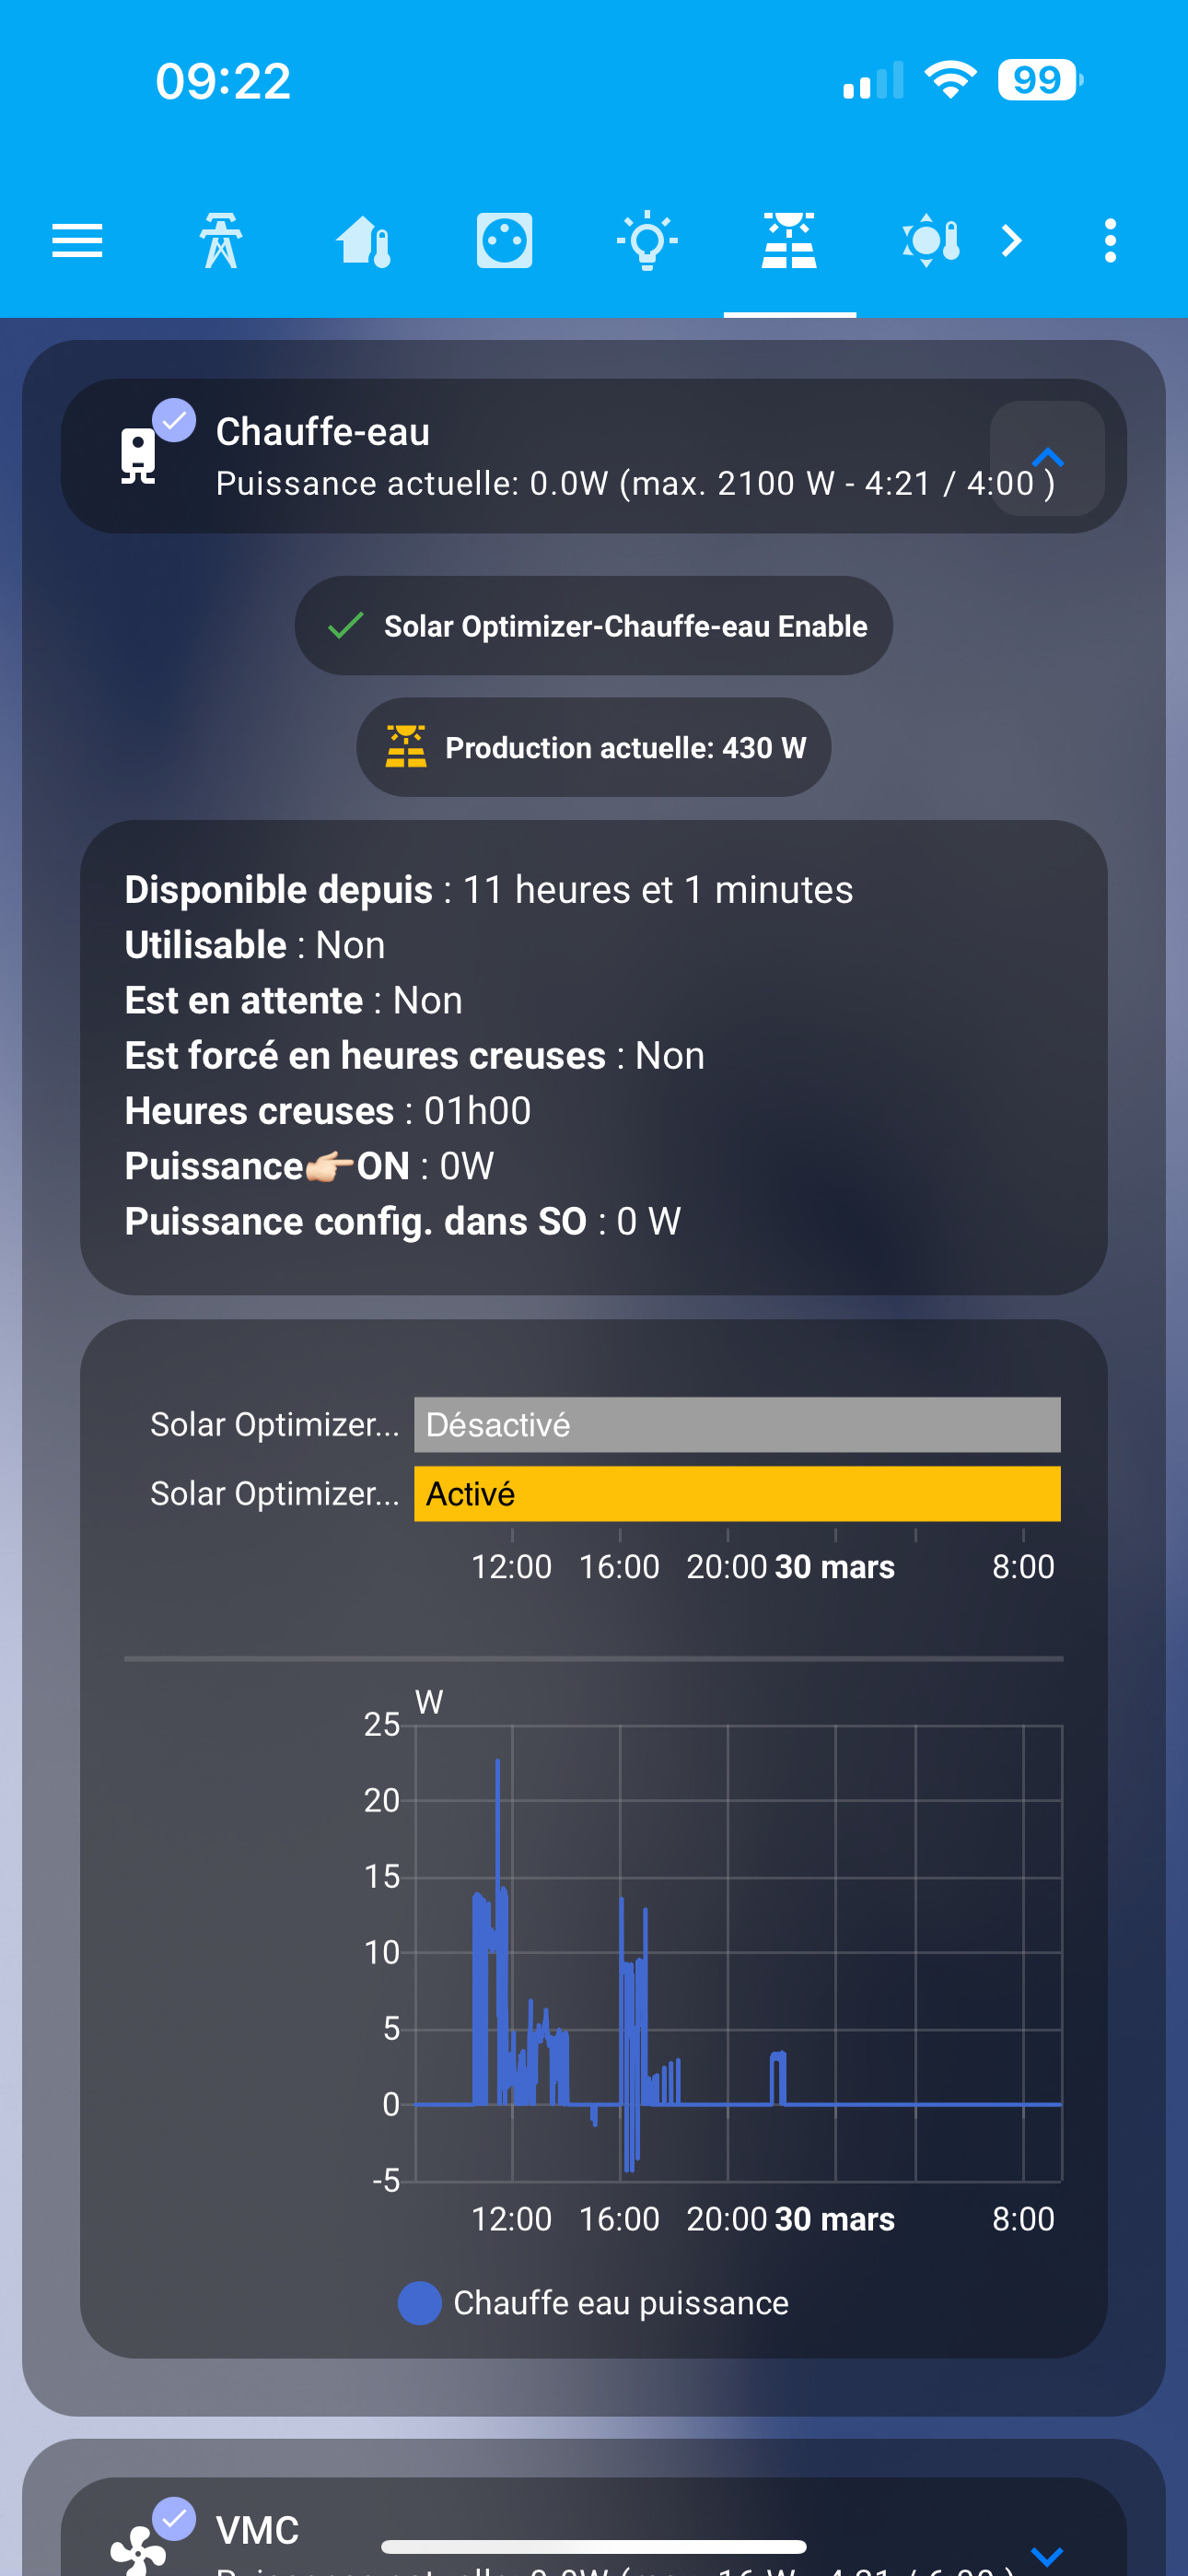Click the tallest power spike in graph

[x=497, y=1765]
